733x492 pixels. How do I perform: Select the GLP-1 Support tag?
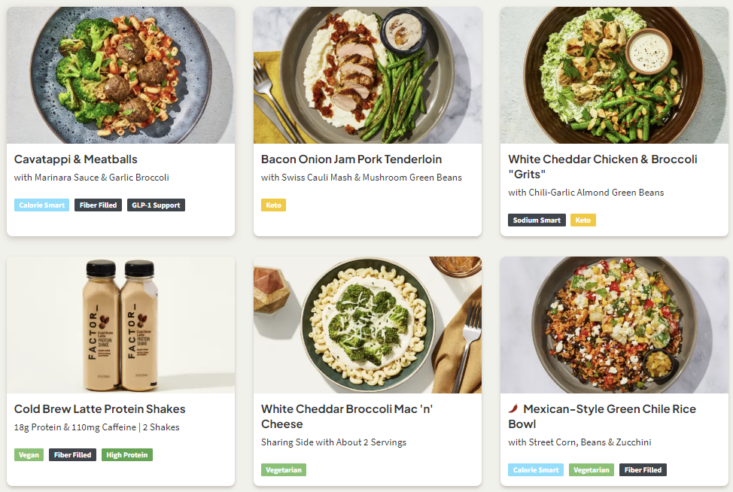pos(156,205)
